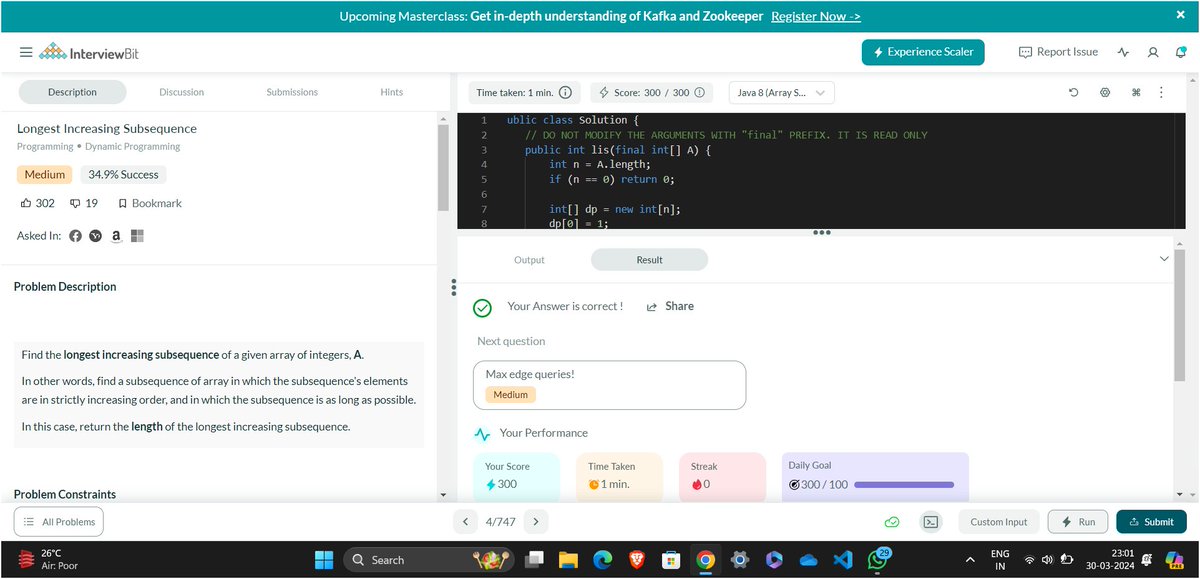Click Report Issue
This screenshot has height=579, width=1200.
pos(1058,52)
